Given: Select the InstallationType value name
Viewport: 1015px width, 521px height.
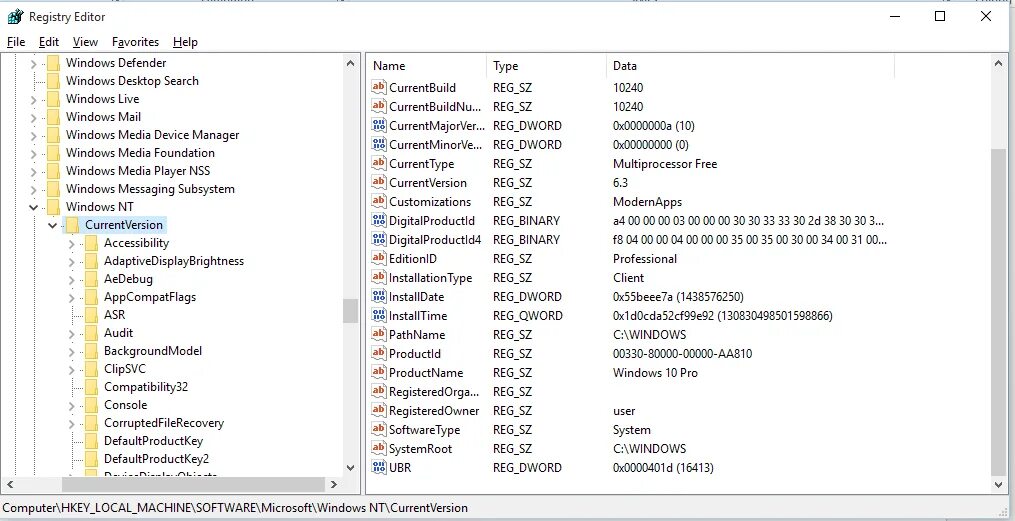Looking at the screenshot, I should tap(430, 278).
